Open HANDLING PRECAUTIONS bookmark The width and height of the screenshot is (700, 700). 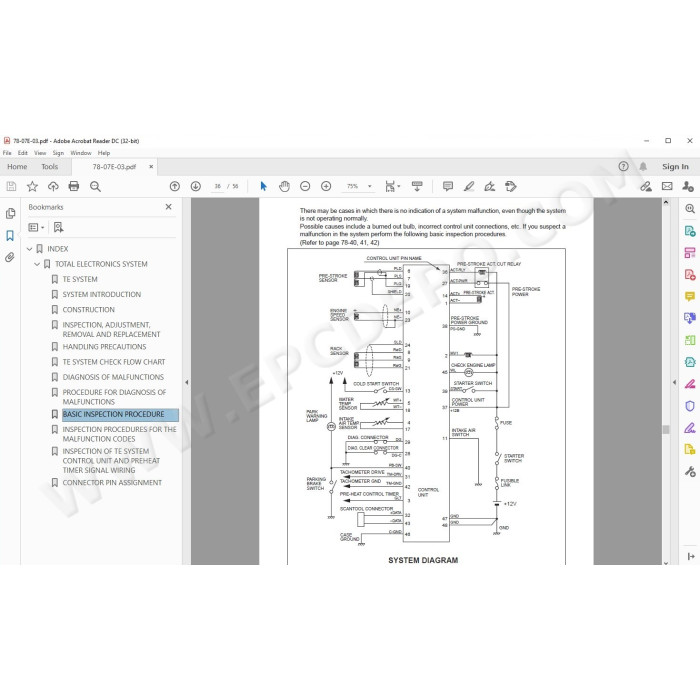coord(104,347)
